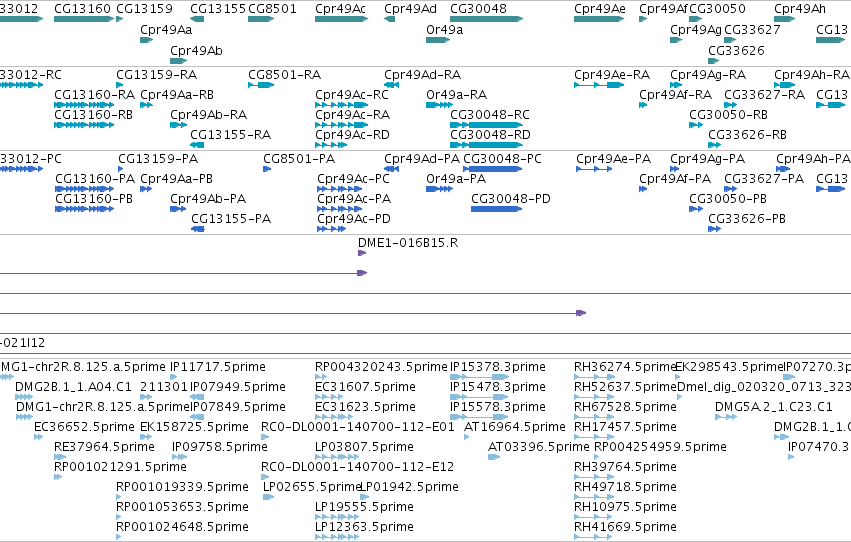
Task: Click the Cpr49Ae-RA transcript label
Action: (612, 74)
